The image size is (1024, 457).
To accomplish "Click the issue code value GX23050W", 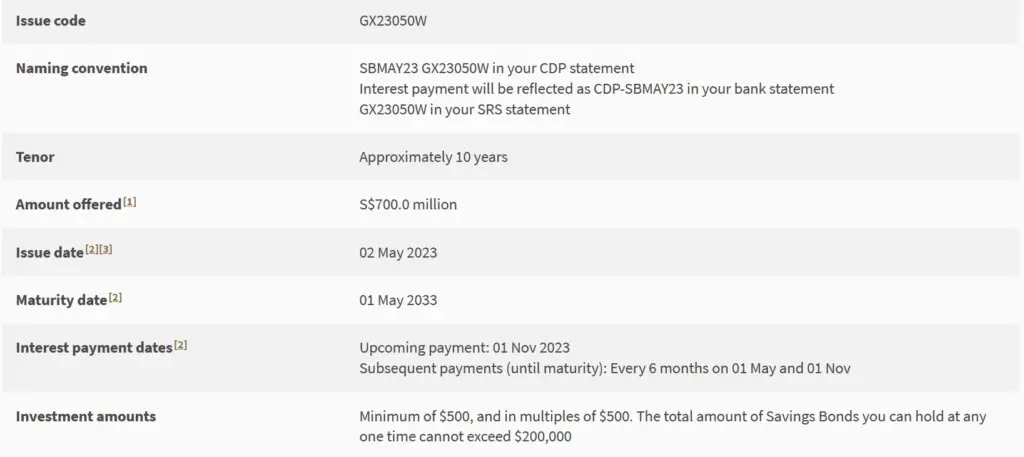I will click(x=393, y=21).
